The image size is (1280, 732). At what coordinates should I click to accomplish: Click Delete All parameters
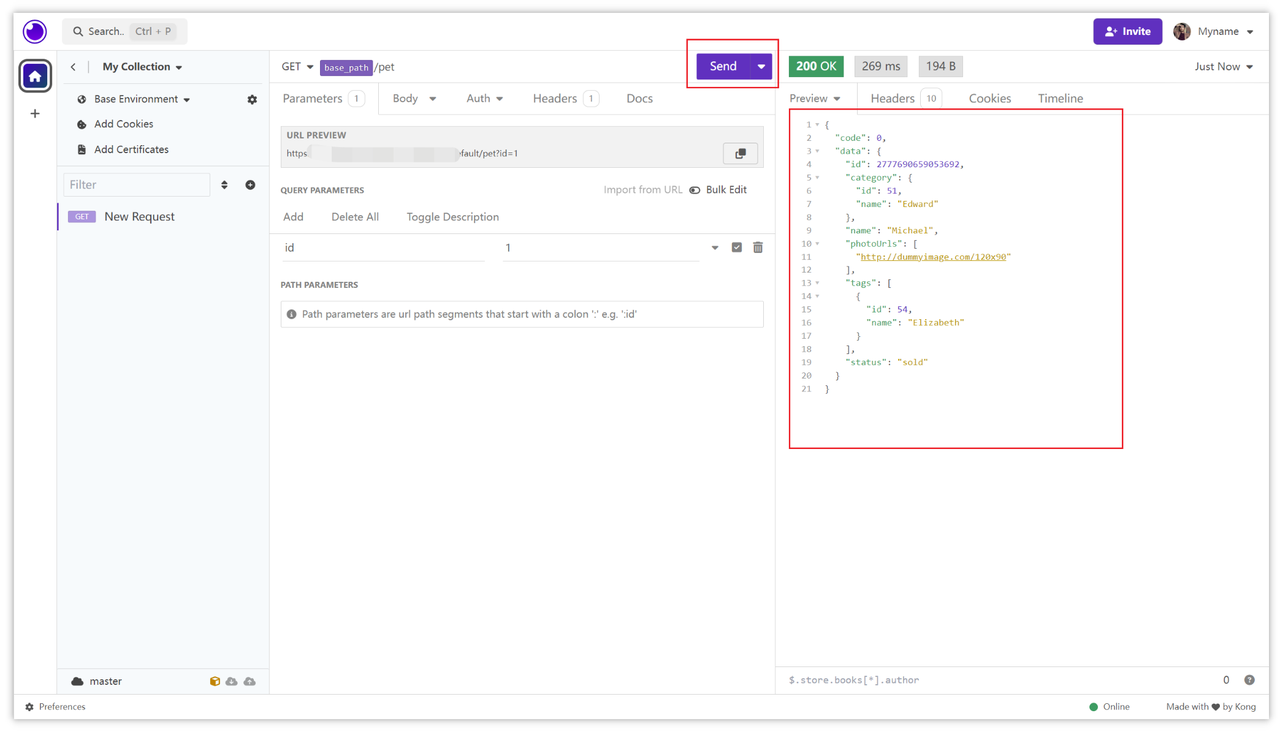pos(355,217)
